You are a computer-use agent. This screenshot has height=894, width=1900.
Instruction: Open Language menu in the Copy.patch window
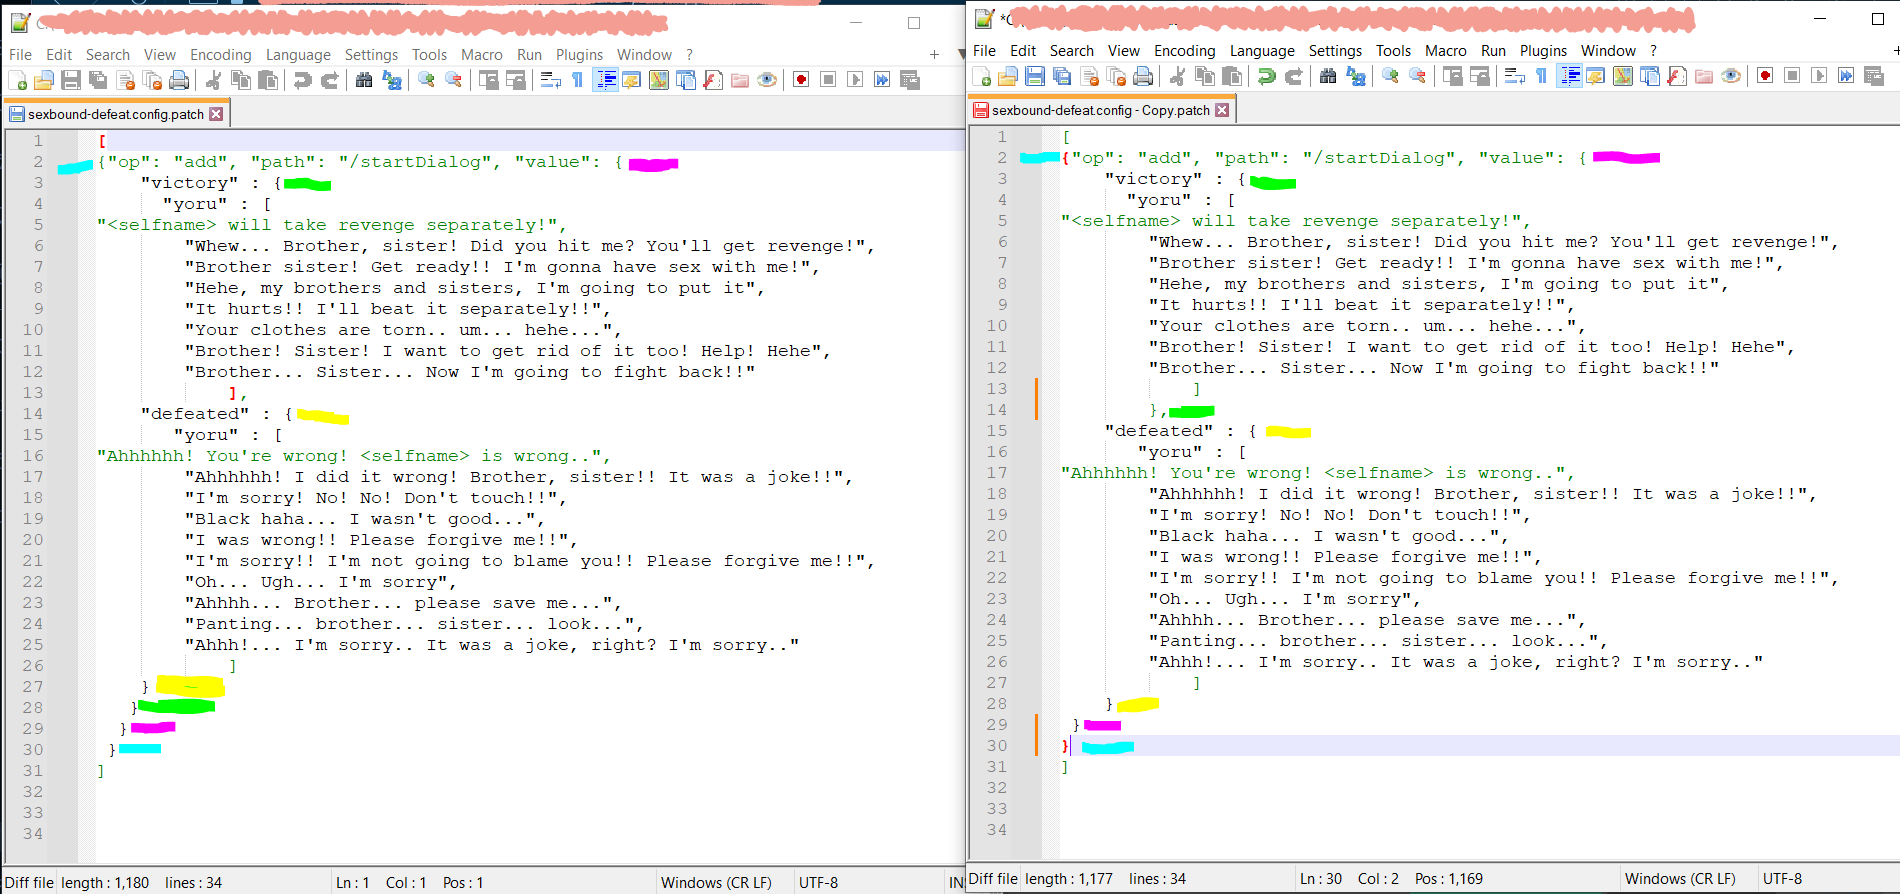(1262, 51)
